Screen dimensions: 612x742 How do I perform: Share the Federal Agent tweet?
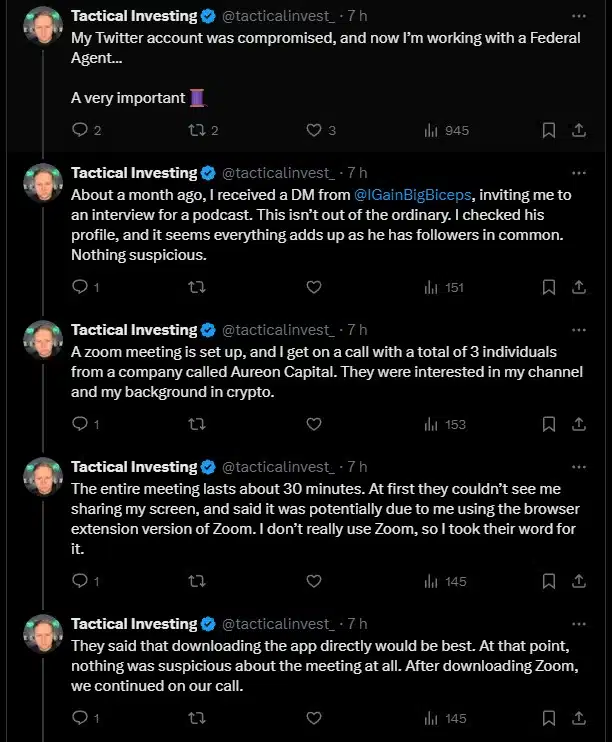[579, 130]
